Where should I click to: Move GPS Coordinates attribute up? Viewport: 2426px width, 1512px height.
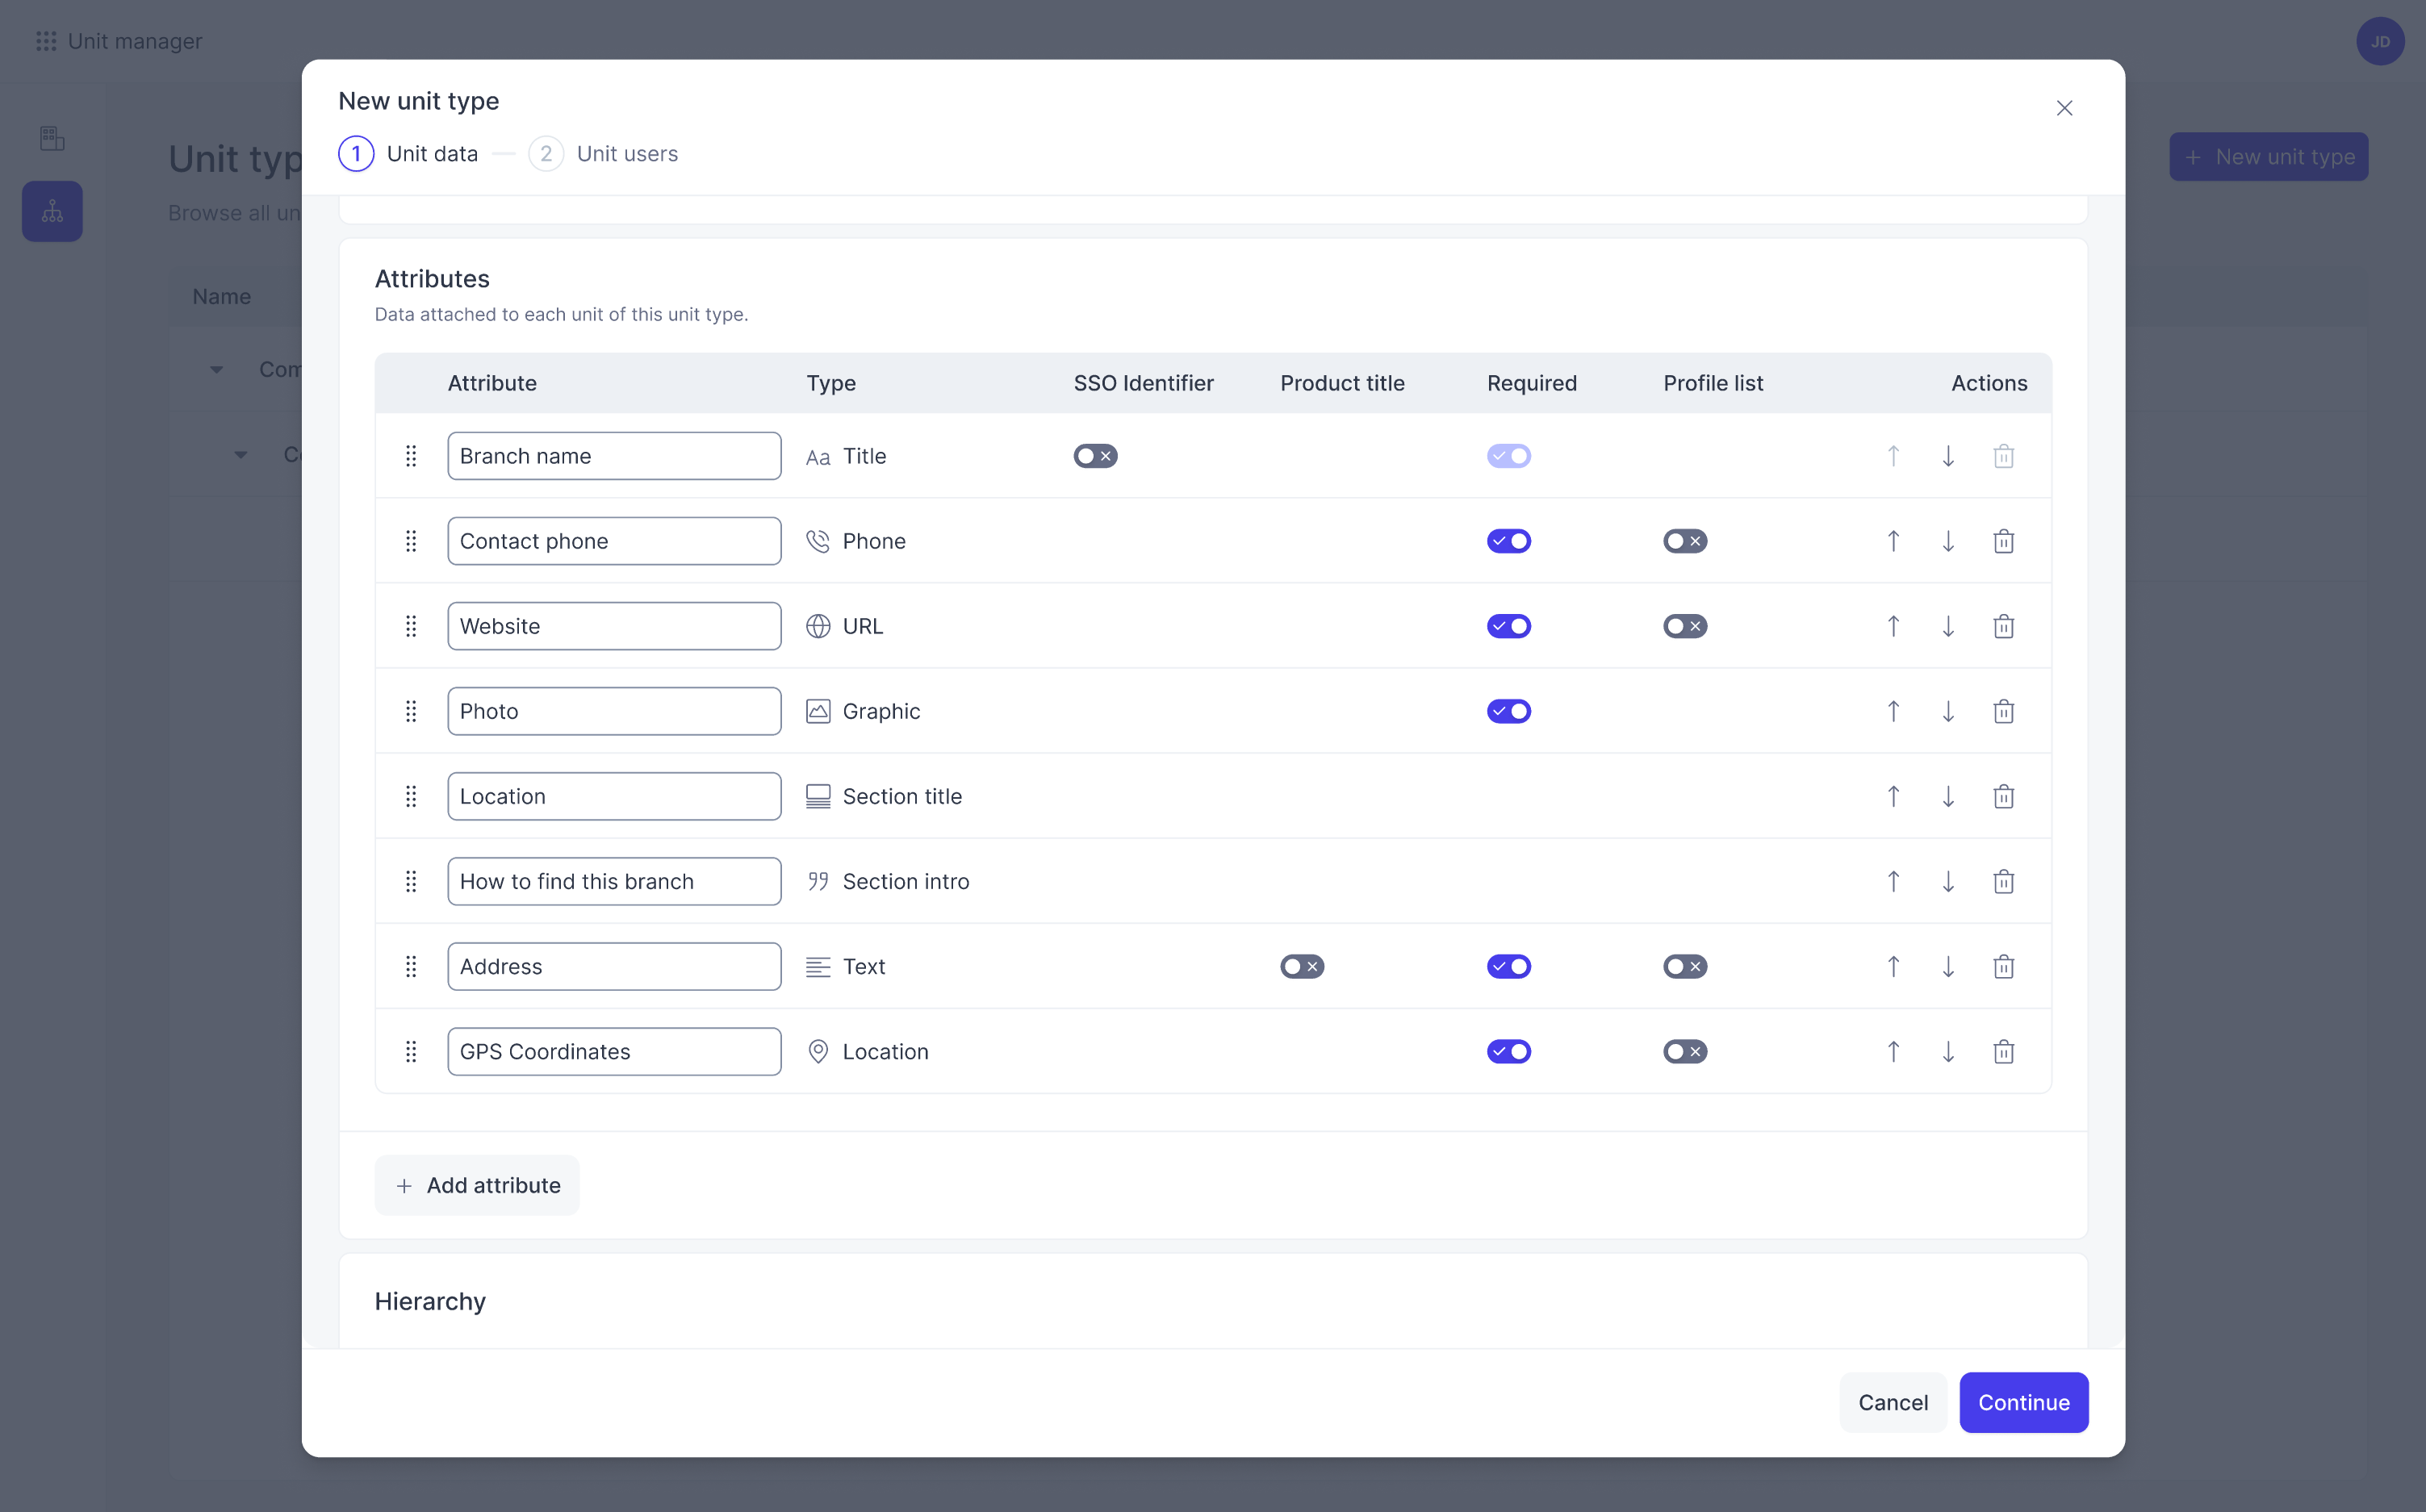[1893, 1051]
